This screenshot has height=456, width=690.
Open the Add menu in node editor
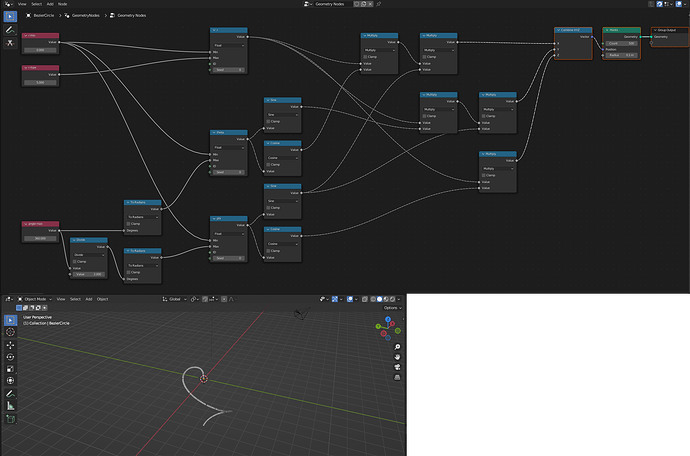pyautogui.click(x=50, y=4)
